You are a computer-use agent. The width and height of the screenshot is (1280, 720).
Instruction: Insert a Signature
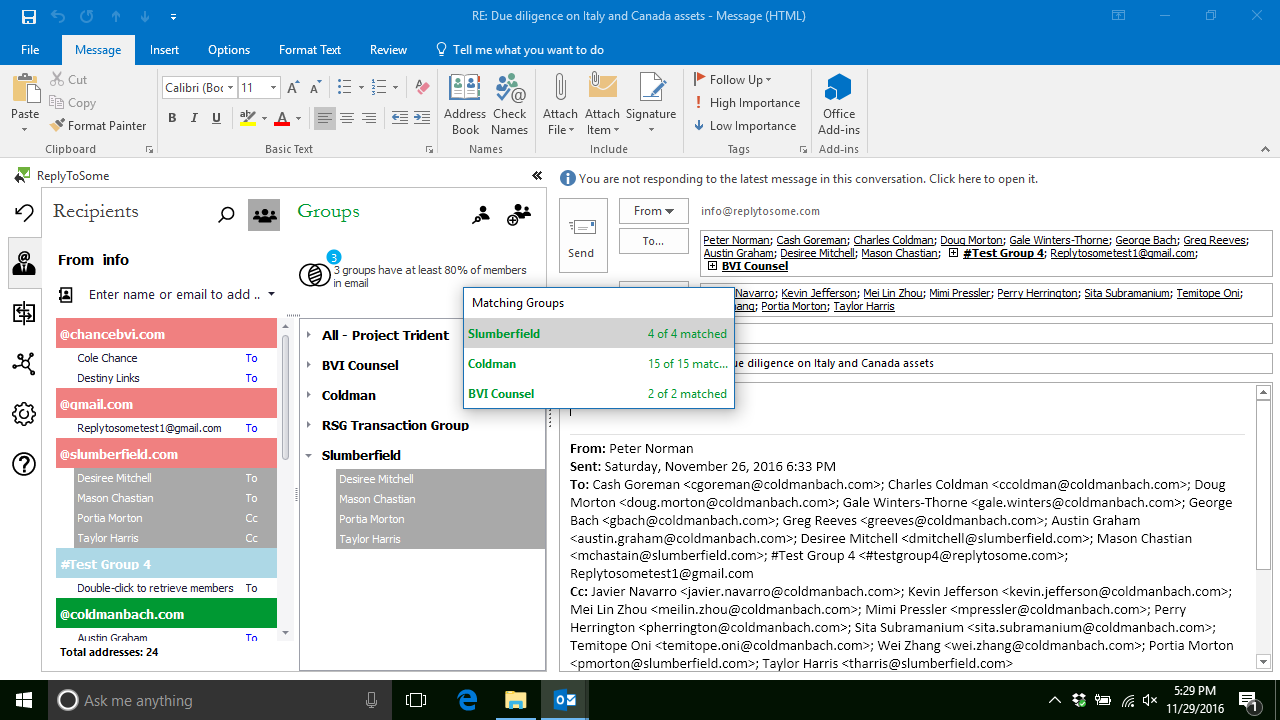coord(651,104)
